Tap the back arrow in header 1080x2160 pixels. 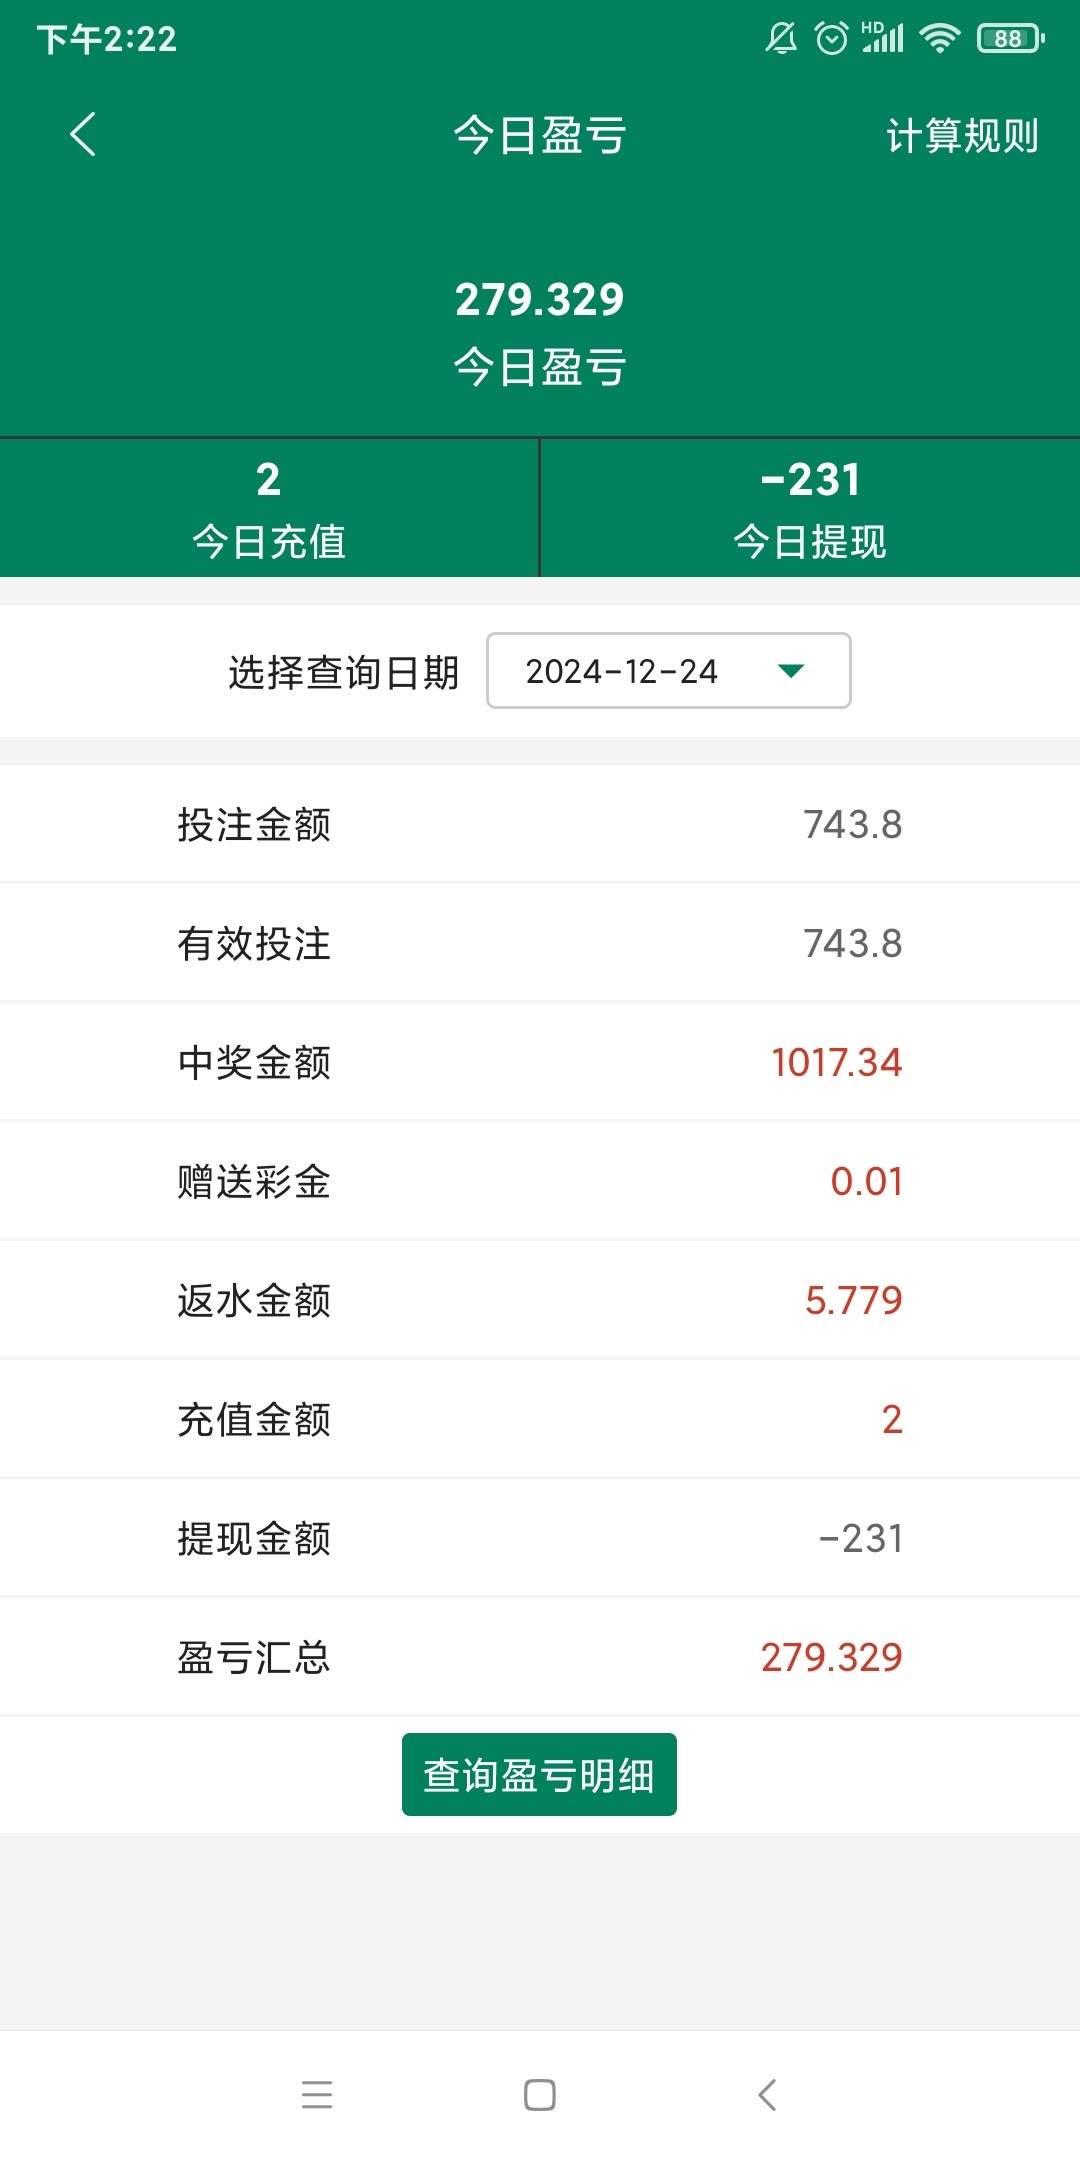(83, 134)
